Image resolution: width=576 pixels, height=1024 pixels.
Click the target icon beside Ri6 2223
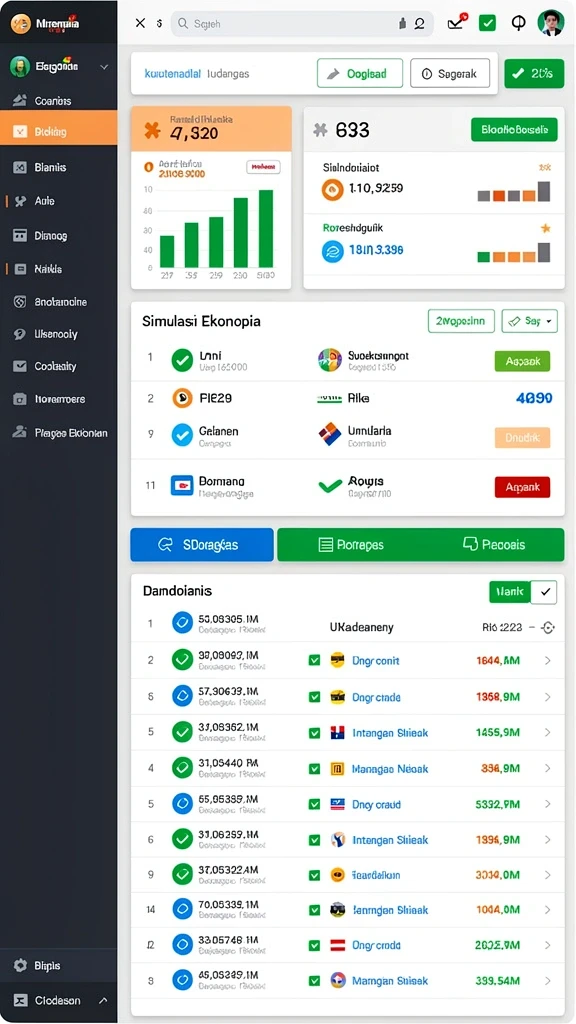coord(548,628)
